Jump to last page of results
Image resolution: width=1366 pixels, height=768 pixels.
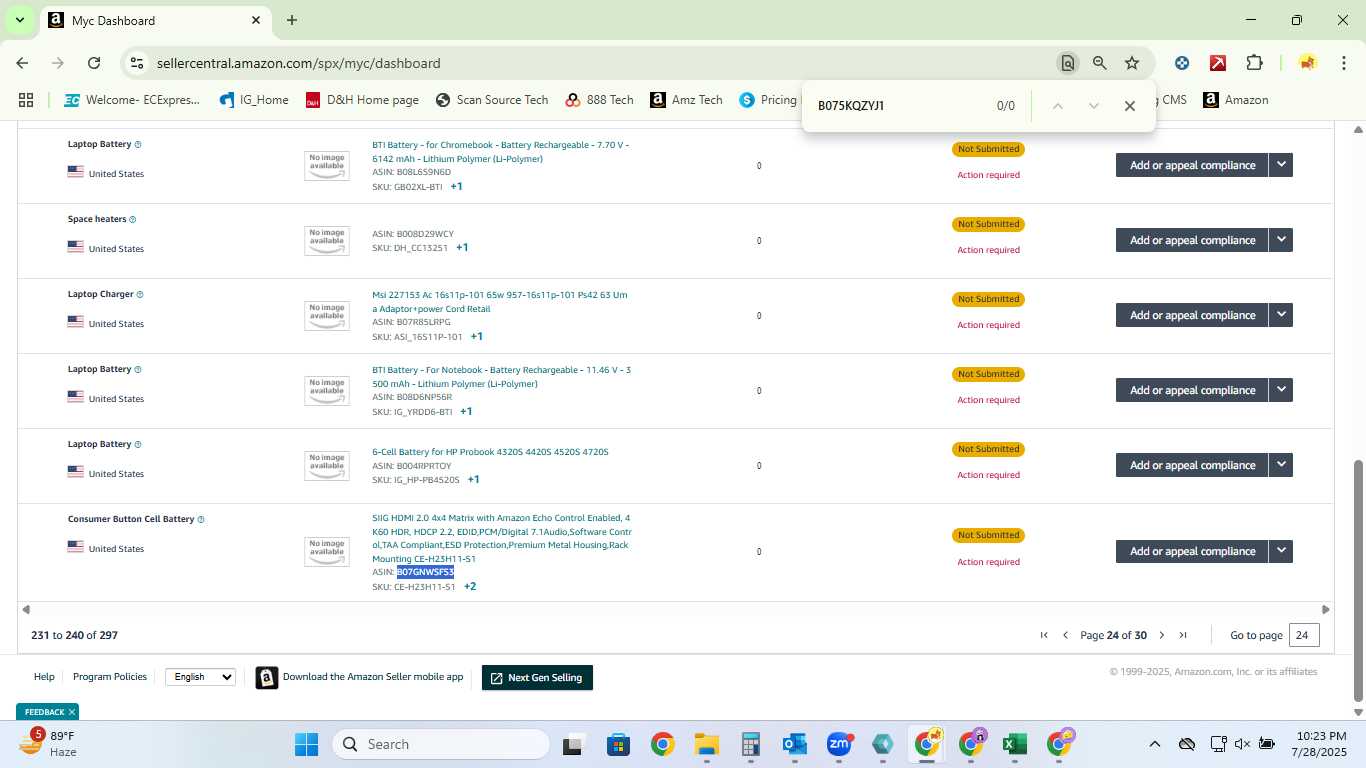(x=1183, y=635)
